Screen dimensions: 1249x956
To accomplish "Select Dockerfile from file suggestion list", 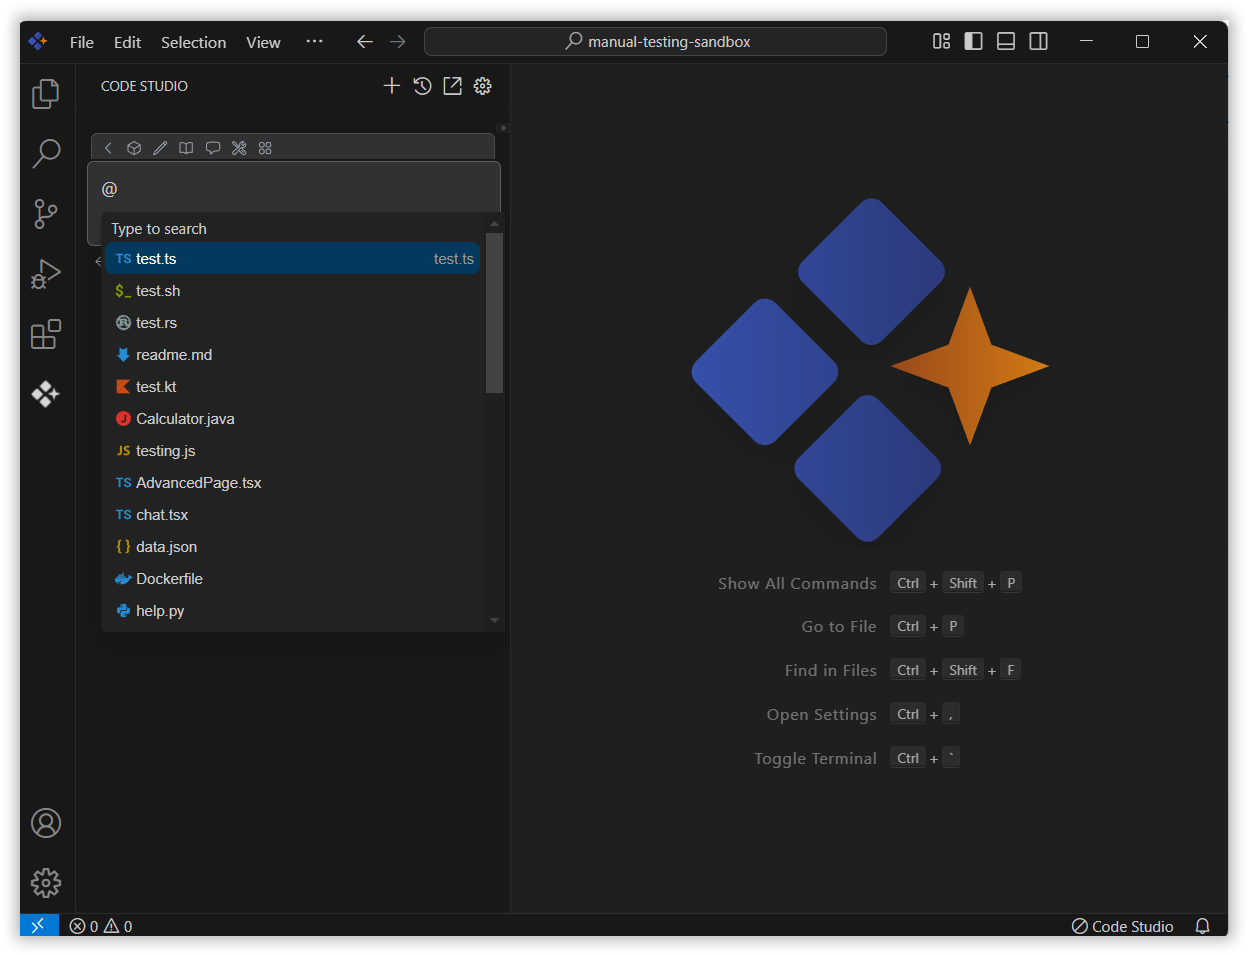I will coord(292,579).
